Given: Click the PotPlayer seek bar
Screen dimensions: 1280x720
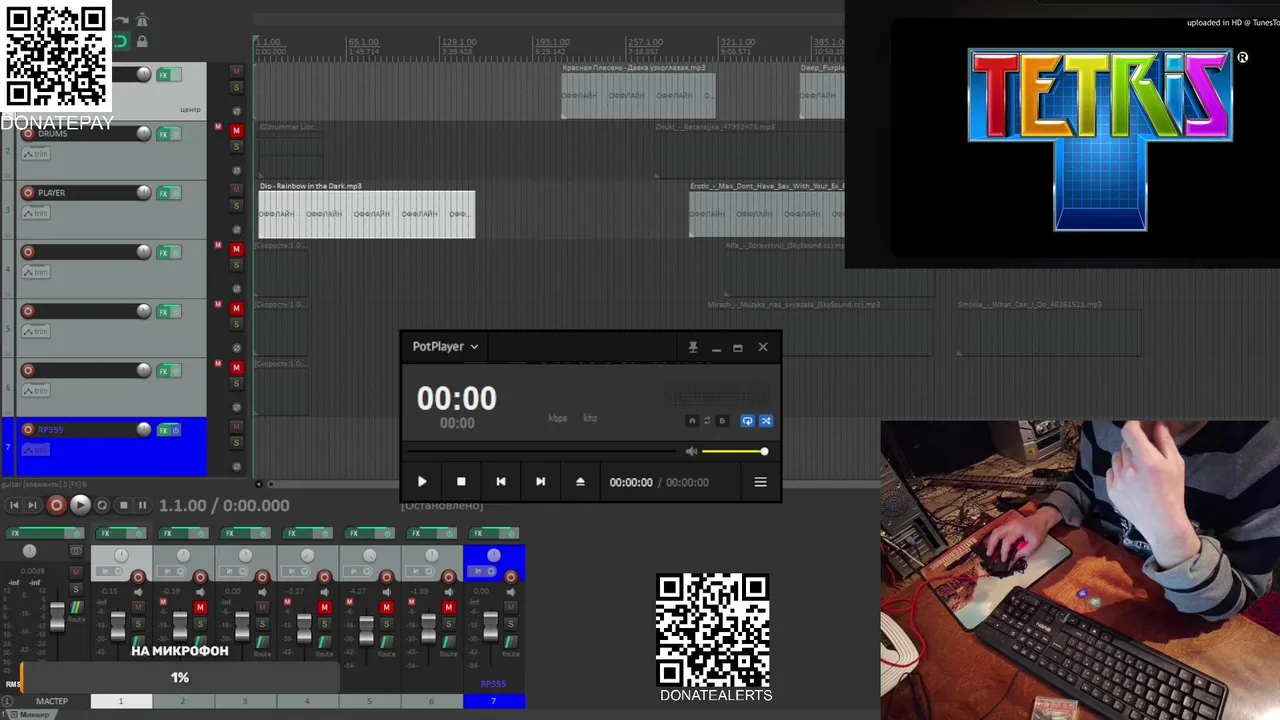Looking at the screenshot, I should (541, 452).
